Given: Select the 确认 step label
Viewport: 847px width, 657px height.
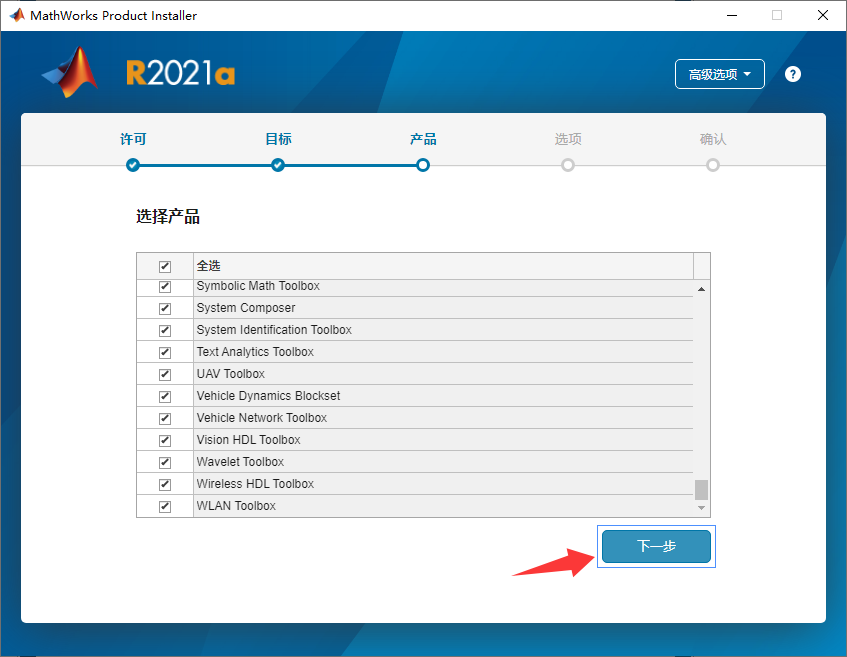Looking at the screenshot, I should (x=713, y=139).
